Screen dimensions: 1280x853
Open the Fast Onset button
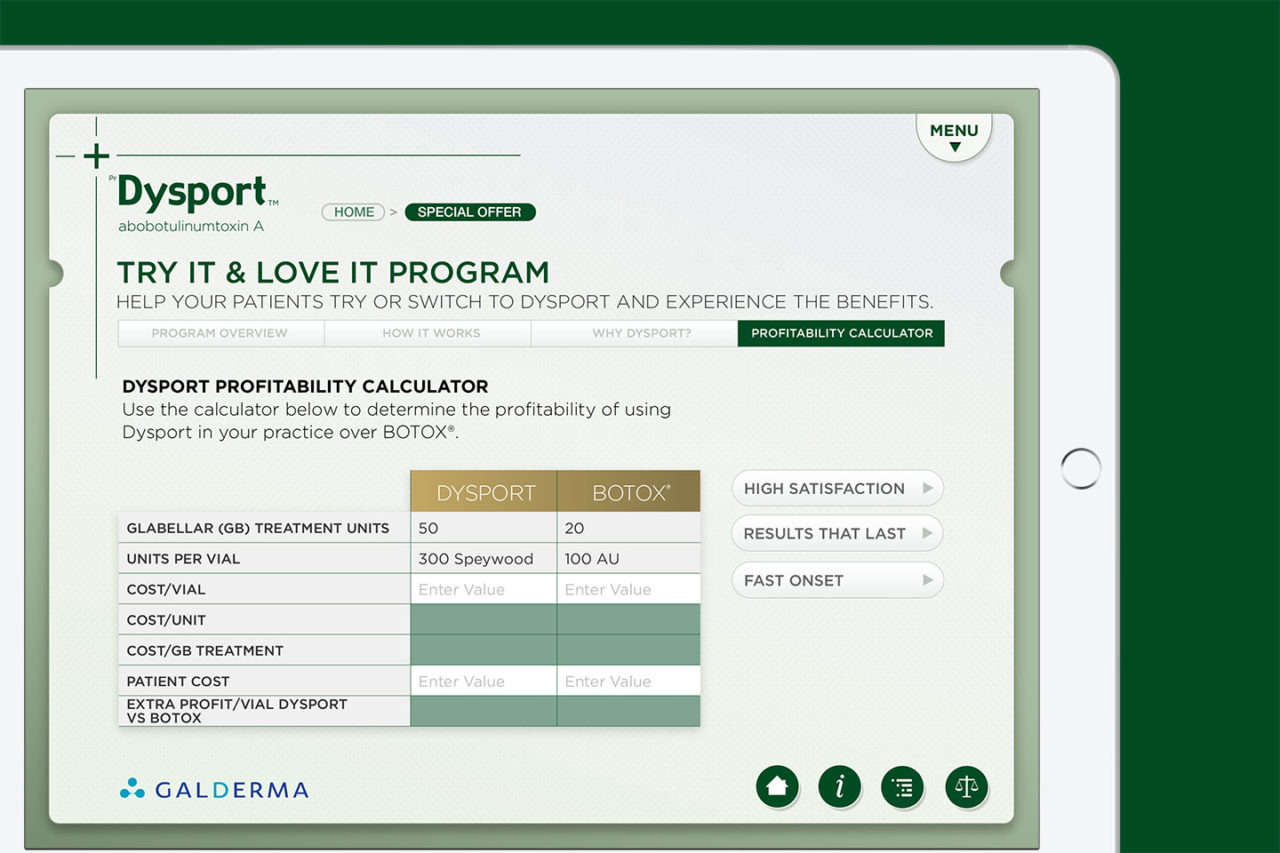point(838,580)
